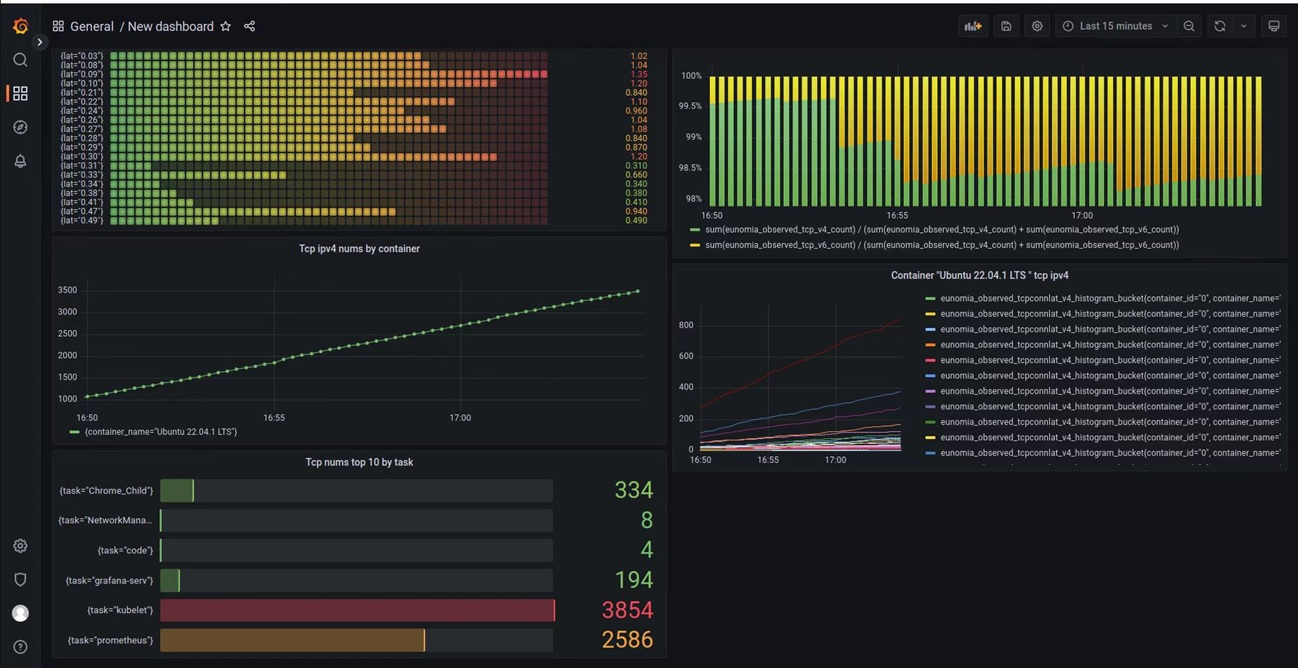Select the Search icon in the sidebar

20,60
